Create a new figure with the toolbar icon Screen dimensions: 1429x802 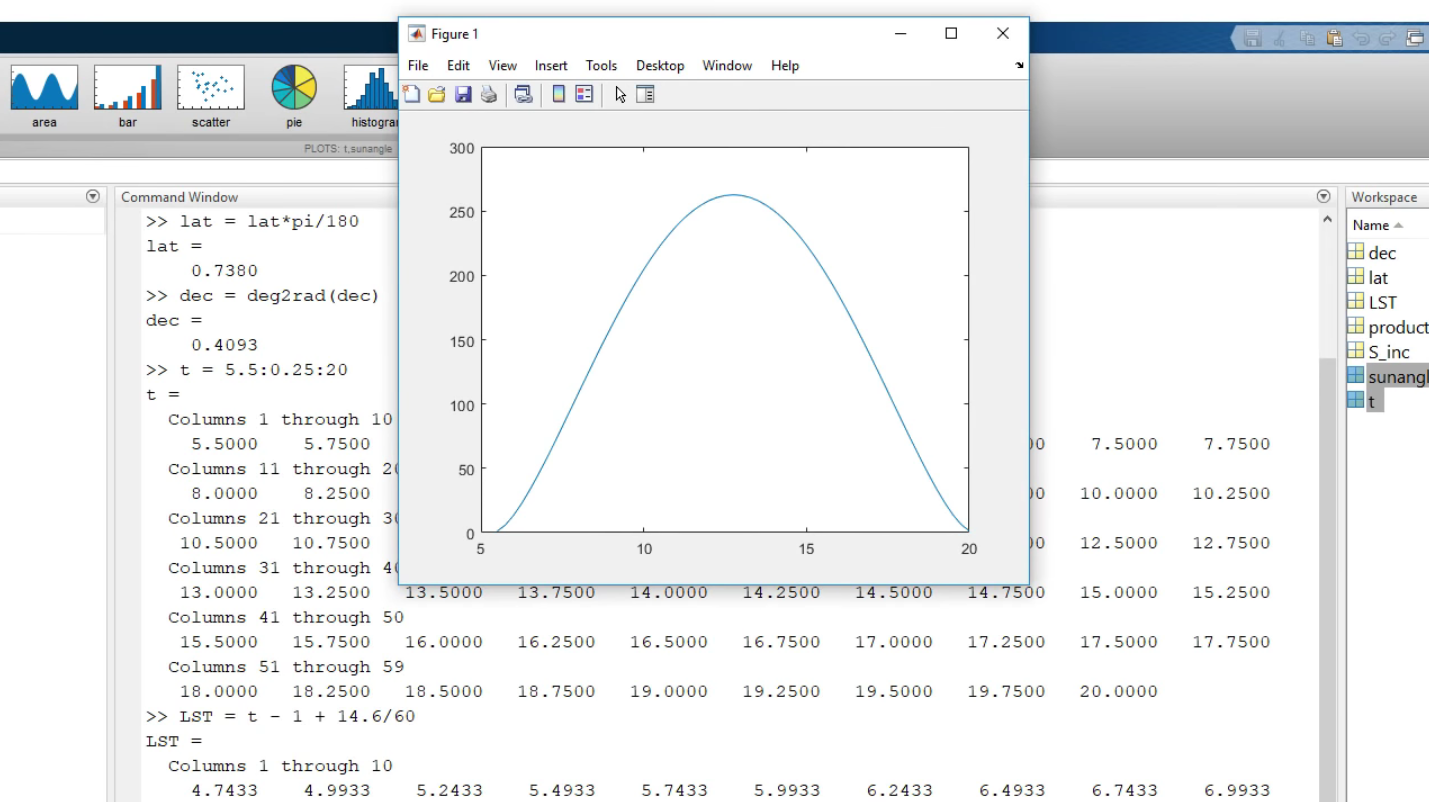412,93
